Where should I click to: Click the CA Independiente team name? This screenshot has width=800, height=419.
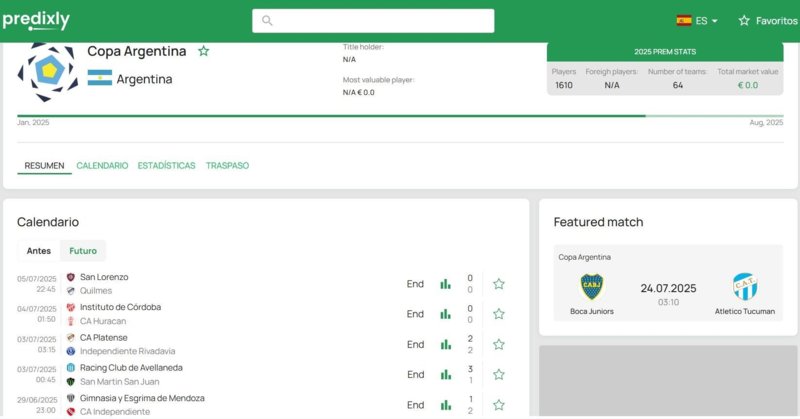(115, 412)
